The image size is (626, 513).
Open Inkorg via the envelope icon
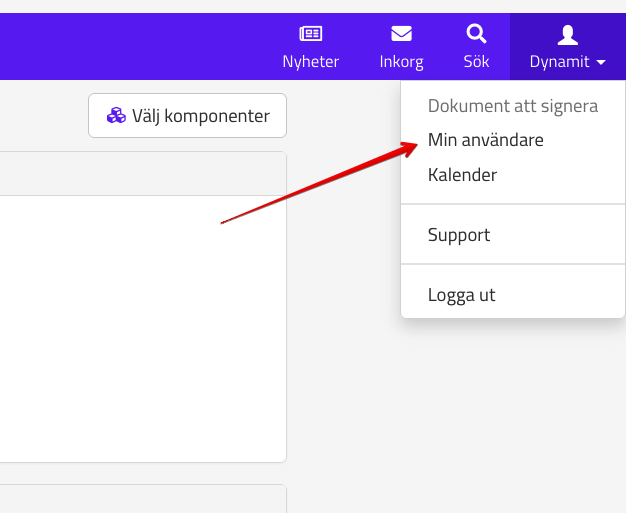[401, 34]
